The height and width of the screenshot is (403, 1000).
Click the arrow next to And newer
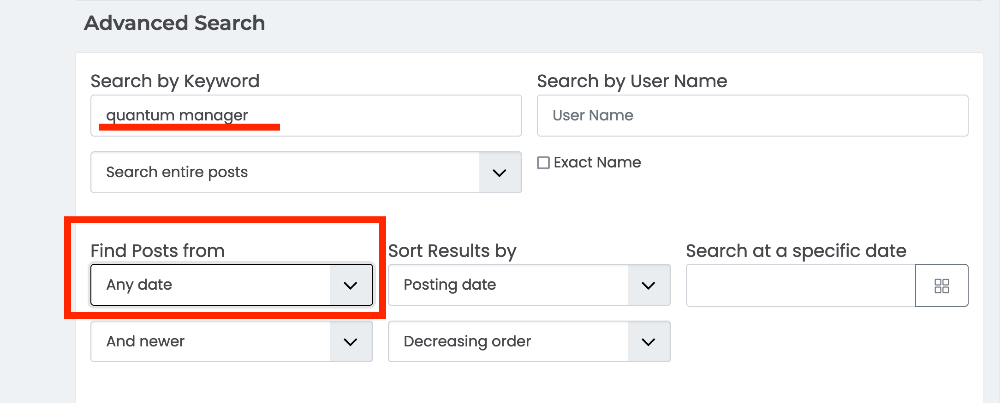coord(350,341)
